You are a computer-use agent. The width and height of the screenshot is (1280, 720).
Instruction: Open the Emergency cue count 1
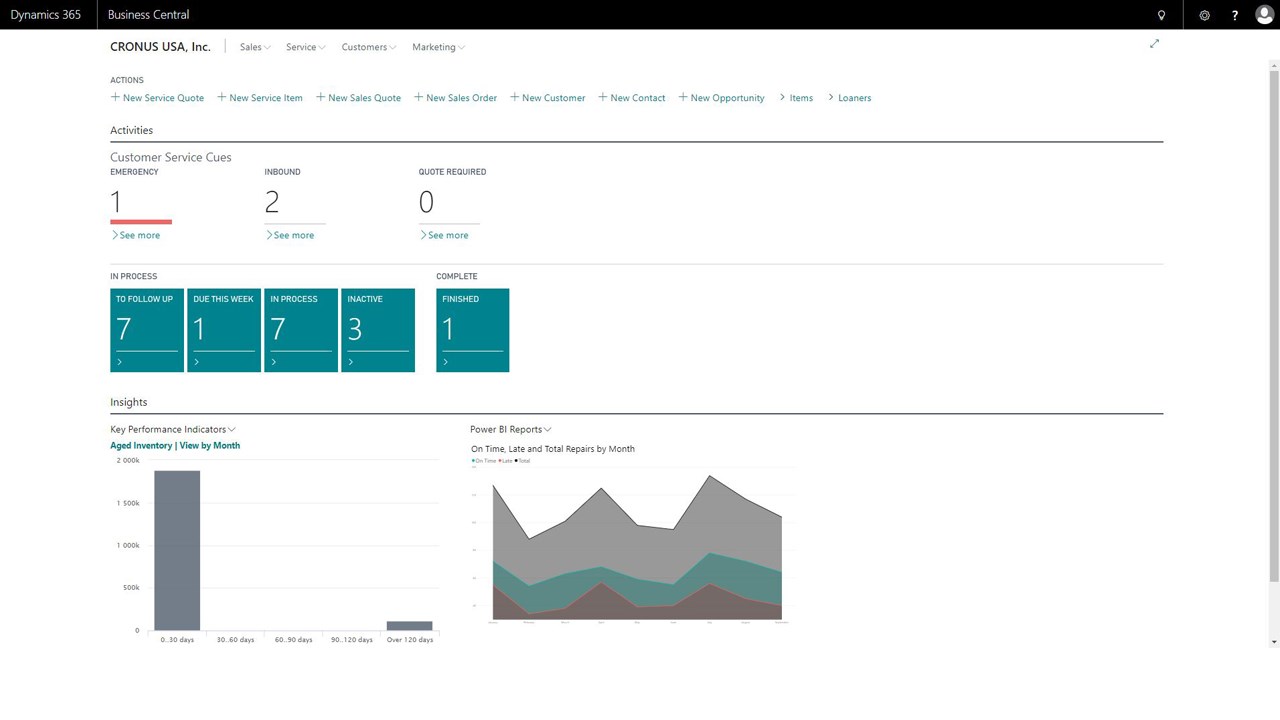(116, 202)
